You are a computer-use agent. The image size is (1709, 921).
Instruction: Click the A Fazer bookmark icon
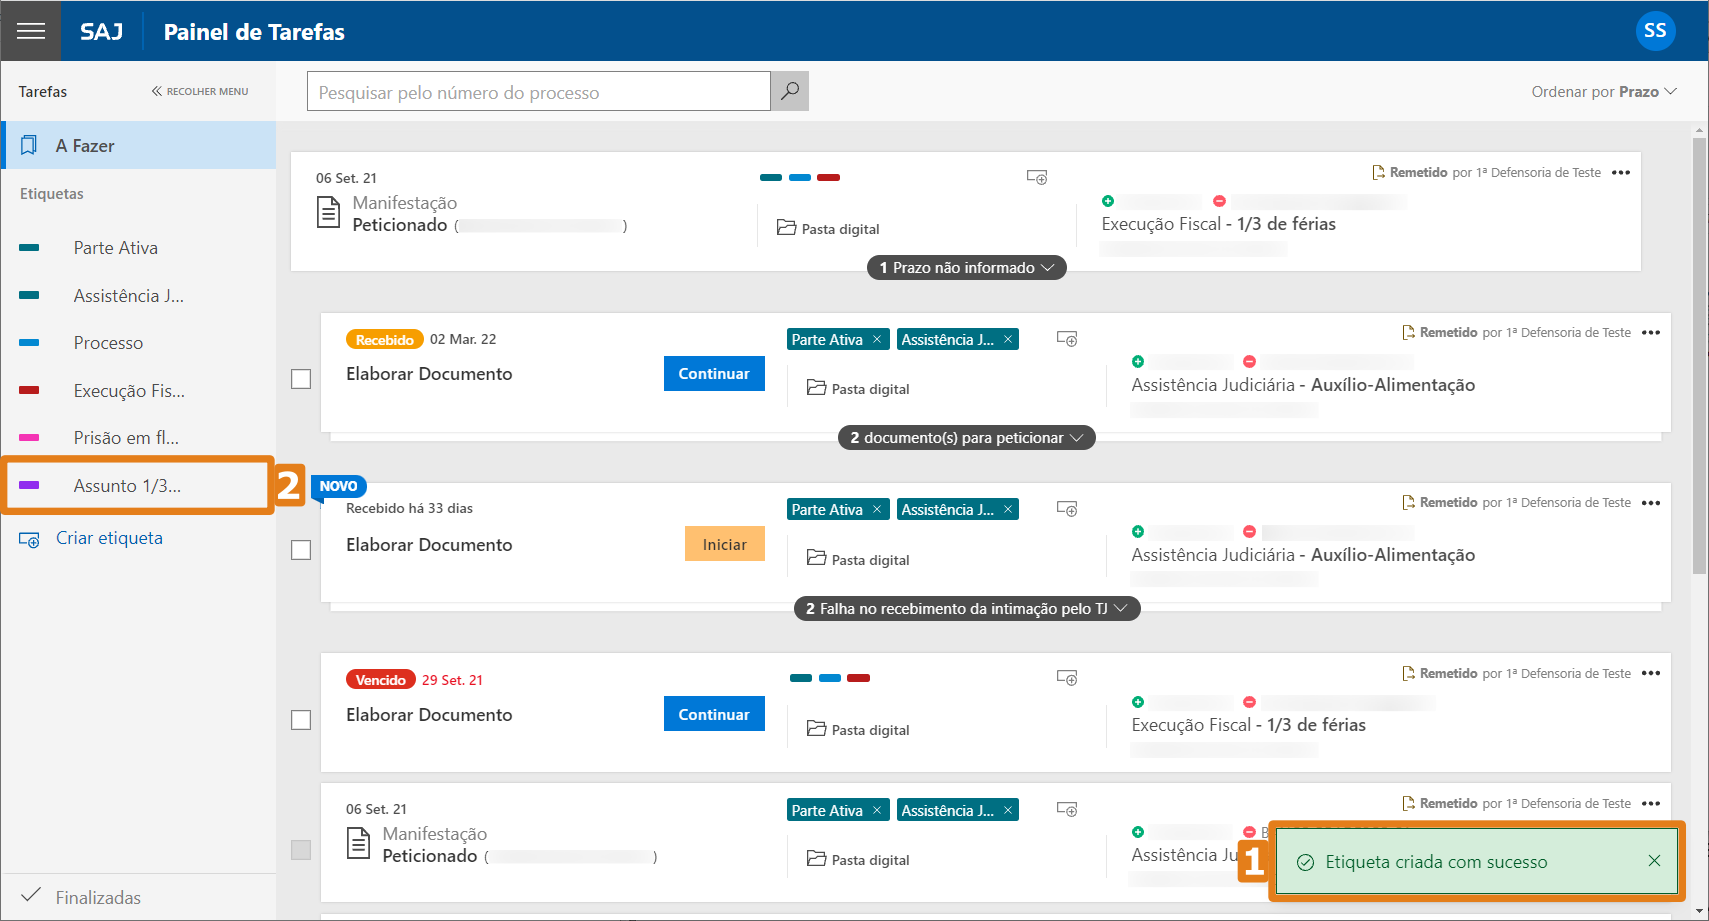click(x=29, y=146)
